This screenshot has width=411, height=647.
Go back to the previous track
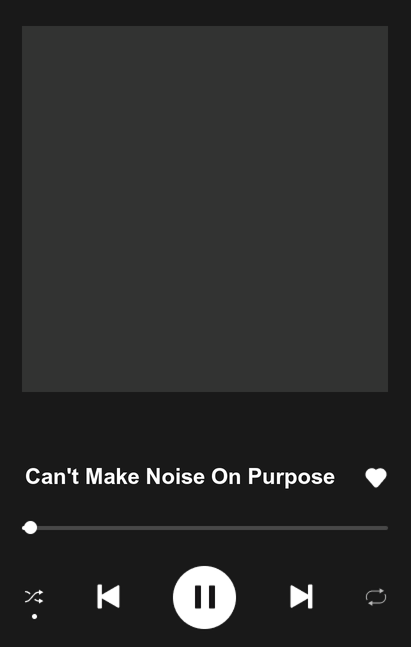coord(109,596)
